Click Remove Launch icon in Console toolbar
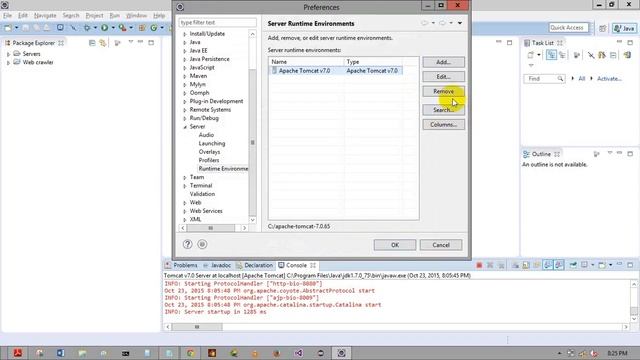This screenshot has height=360, width=640. [490, 265]
